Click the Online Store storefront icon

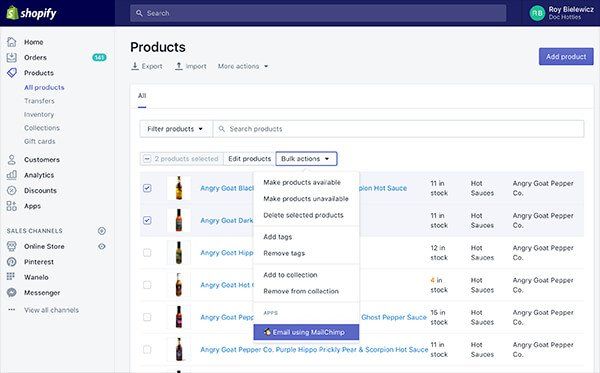tap(12, 246)
